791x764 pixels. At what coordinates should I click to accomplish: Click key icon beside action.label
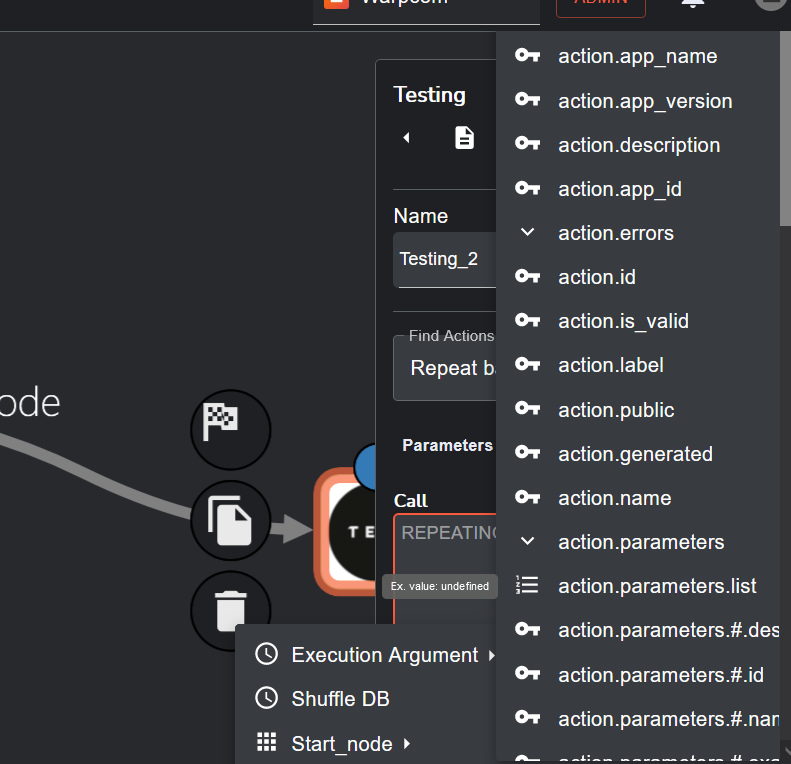527,364
